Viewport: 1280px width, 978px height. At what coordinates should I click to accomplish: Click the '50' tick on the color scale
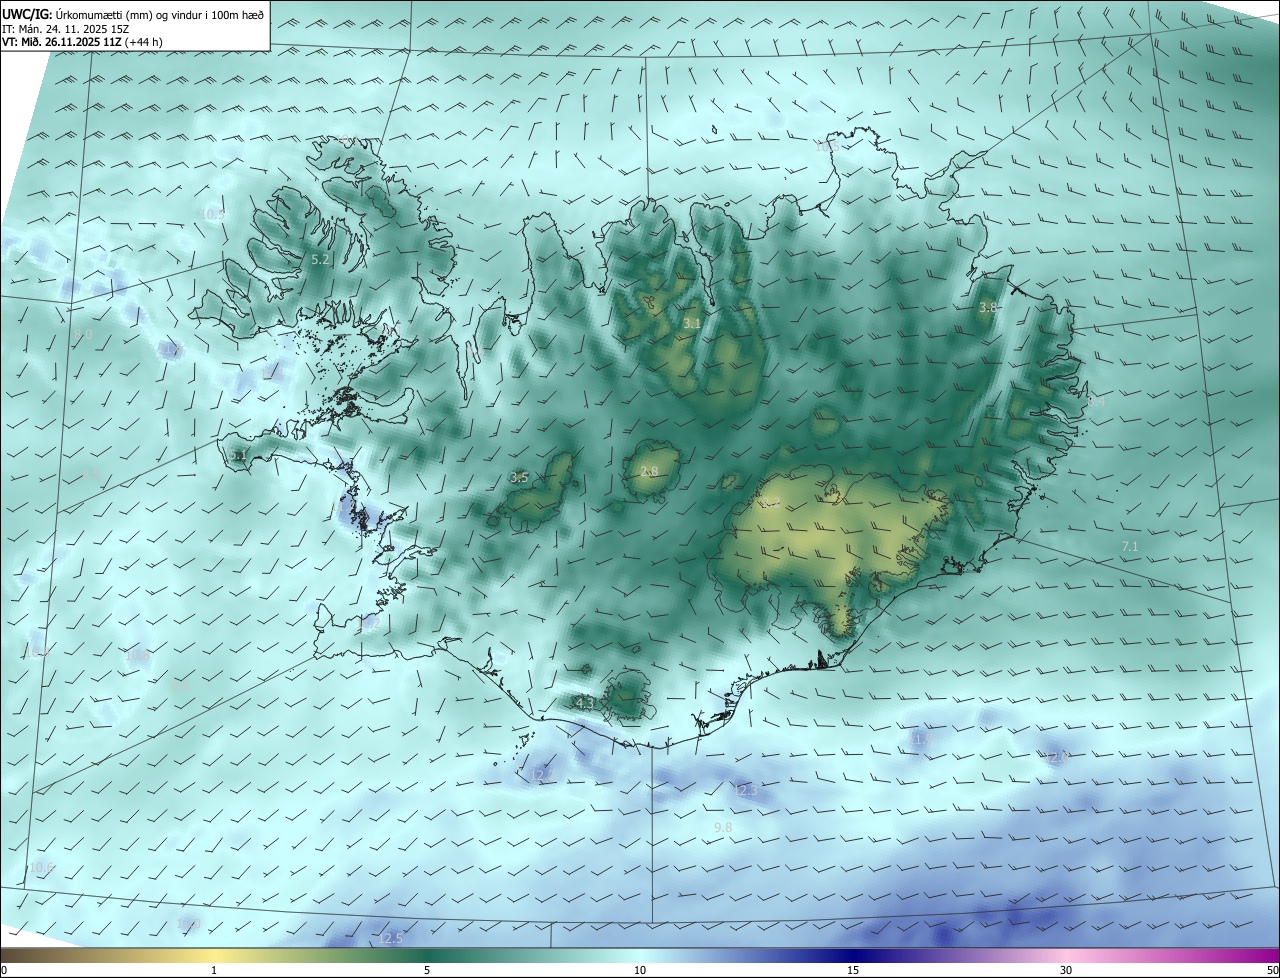[x=1272, y=970]
